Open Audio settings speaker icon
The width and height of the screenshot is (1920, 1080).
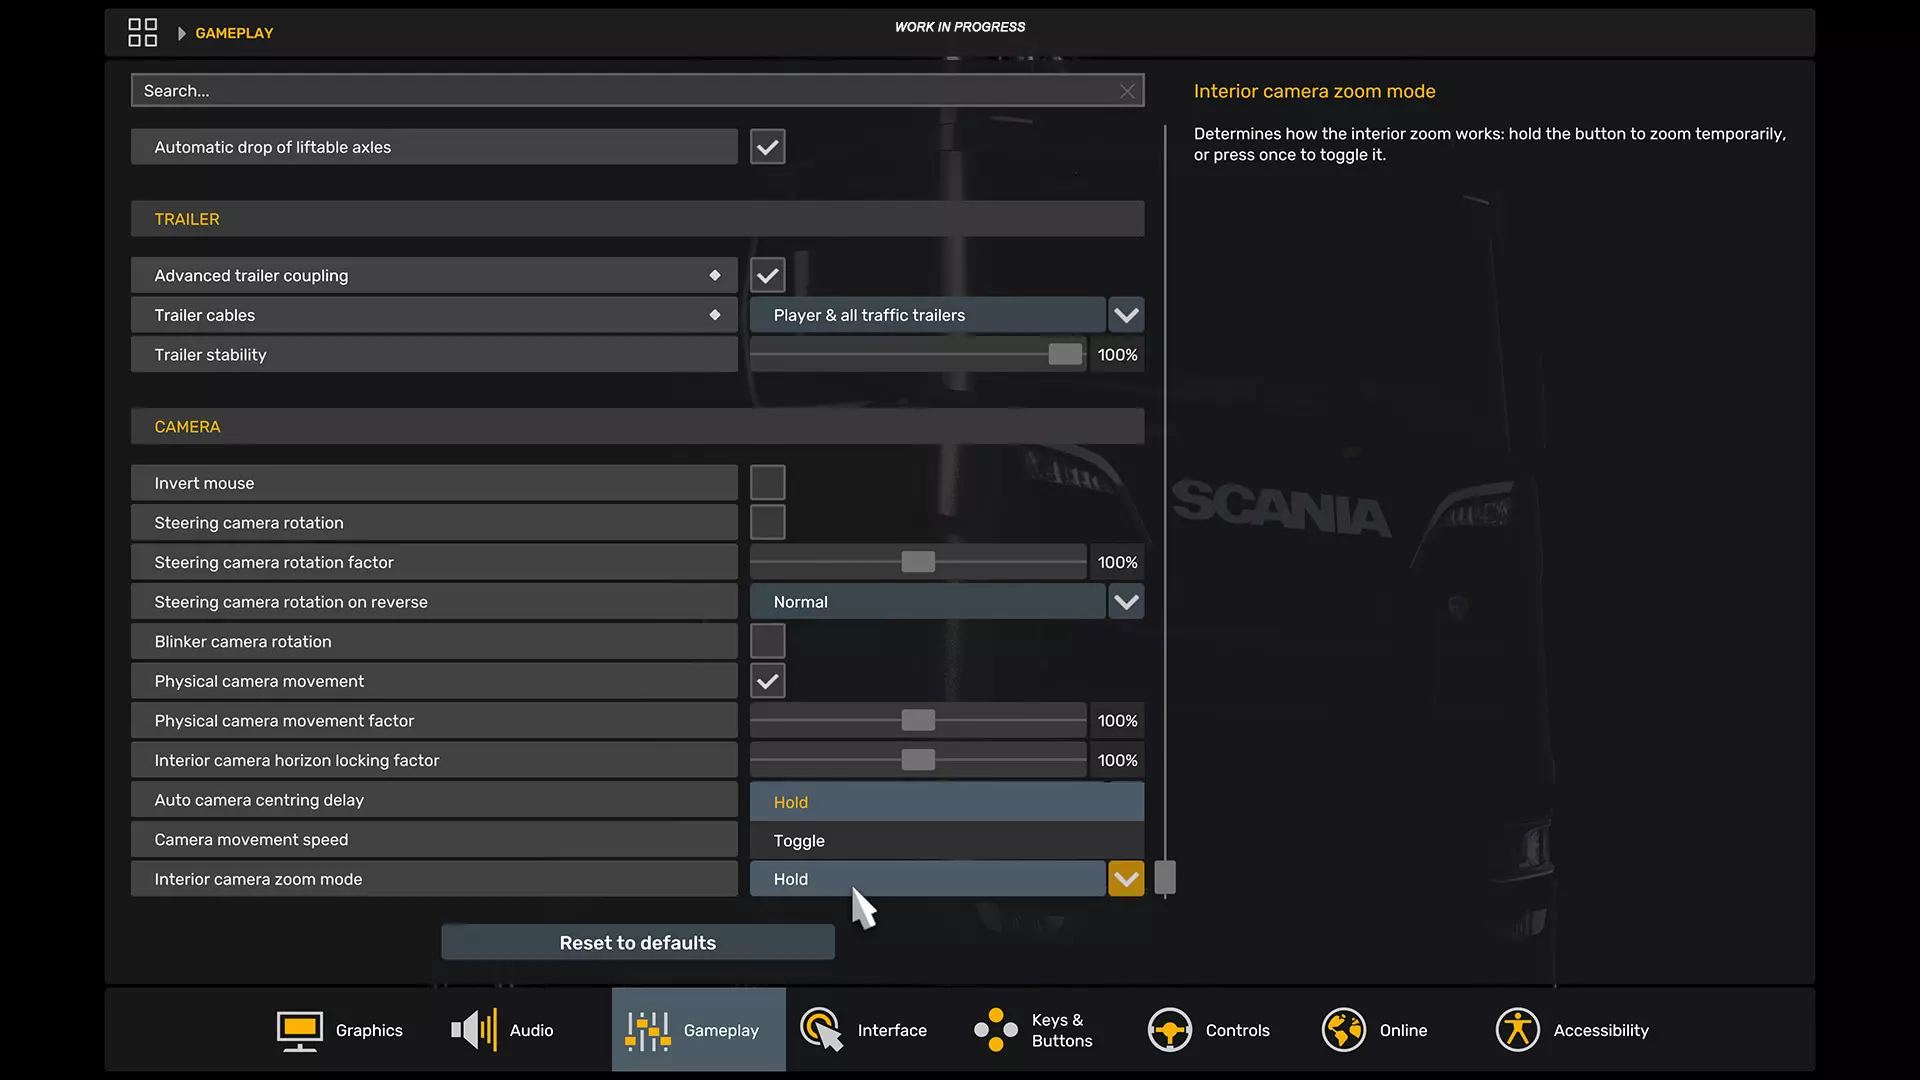[x=474, y=1030]
